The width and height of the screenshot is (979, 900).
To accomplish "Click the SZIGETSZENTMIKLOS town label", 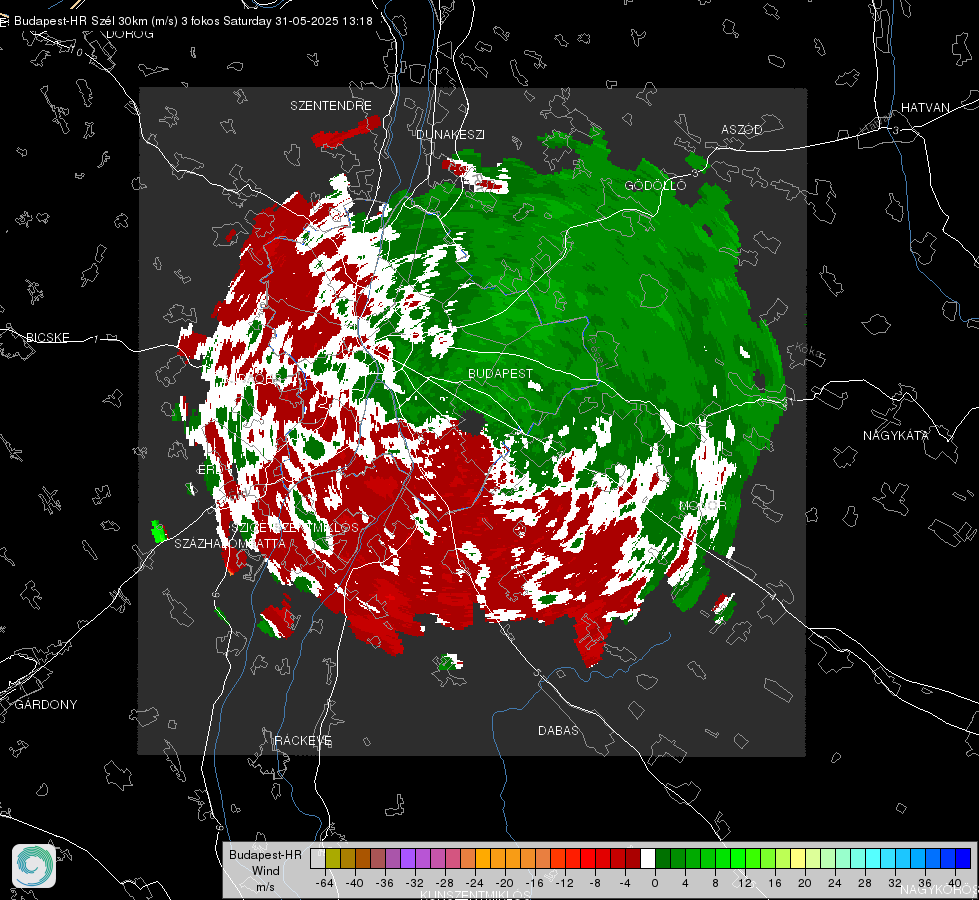I will (x=295, y=528).
